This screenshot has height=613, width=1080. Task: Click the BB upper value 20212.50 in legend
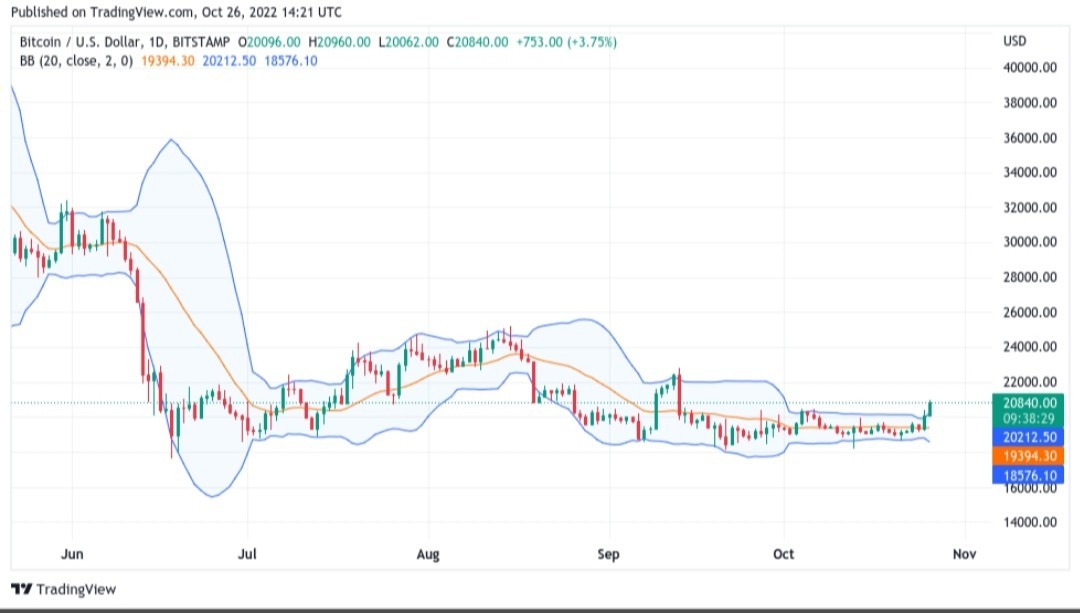click(229, 61)
